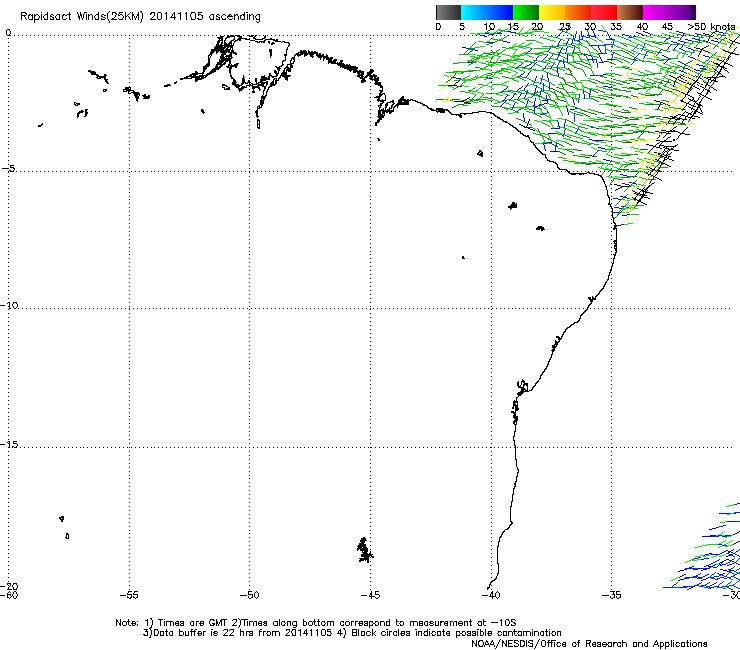Click the title 'Rapidscat Winds(25KM) 20141105 ascending'

(x=140, y=17)
